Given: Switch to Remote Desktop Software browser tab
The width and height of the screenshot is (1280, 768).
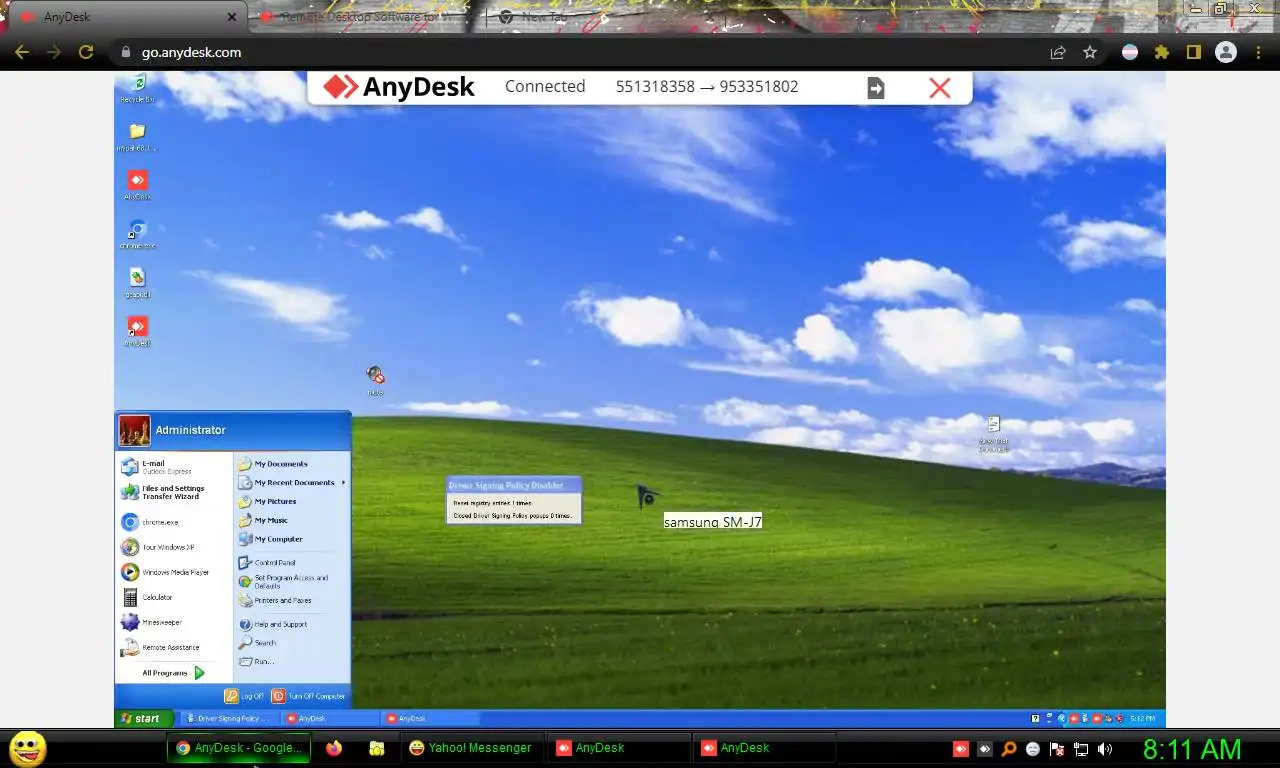Looking at the screenshot, I should click(365, 17).
